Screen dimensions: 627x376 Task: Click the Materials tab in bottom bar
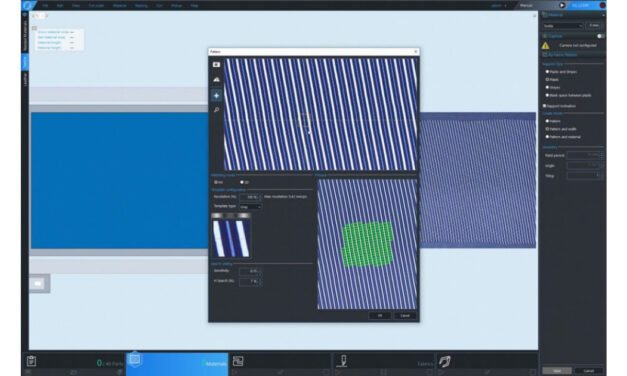(x=177, y=363)
